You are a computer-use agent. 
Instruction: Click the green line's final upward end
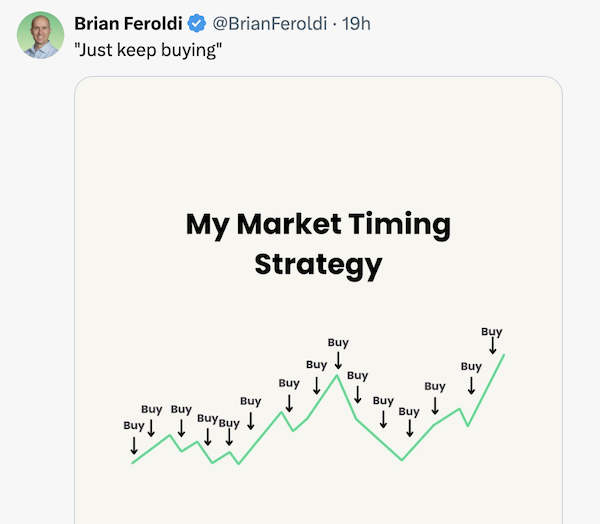pyautogui.click(x=504, y=356)
